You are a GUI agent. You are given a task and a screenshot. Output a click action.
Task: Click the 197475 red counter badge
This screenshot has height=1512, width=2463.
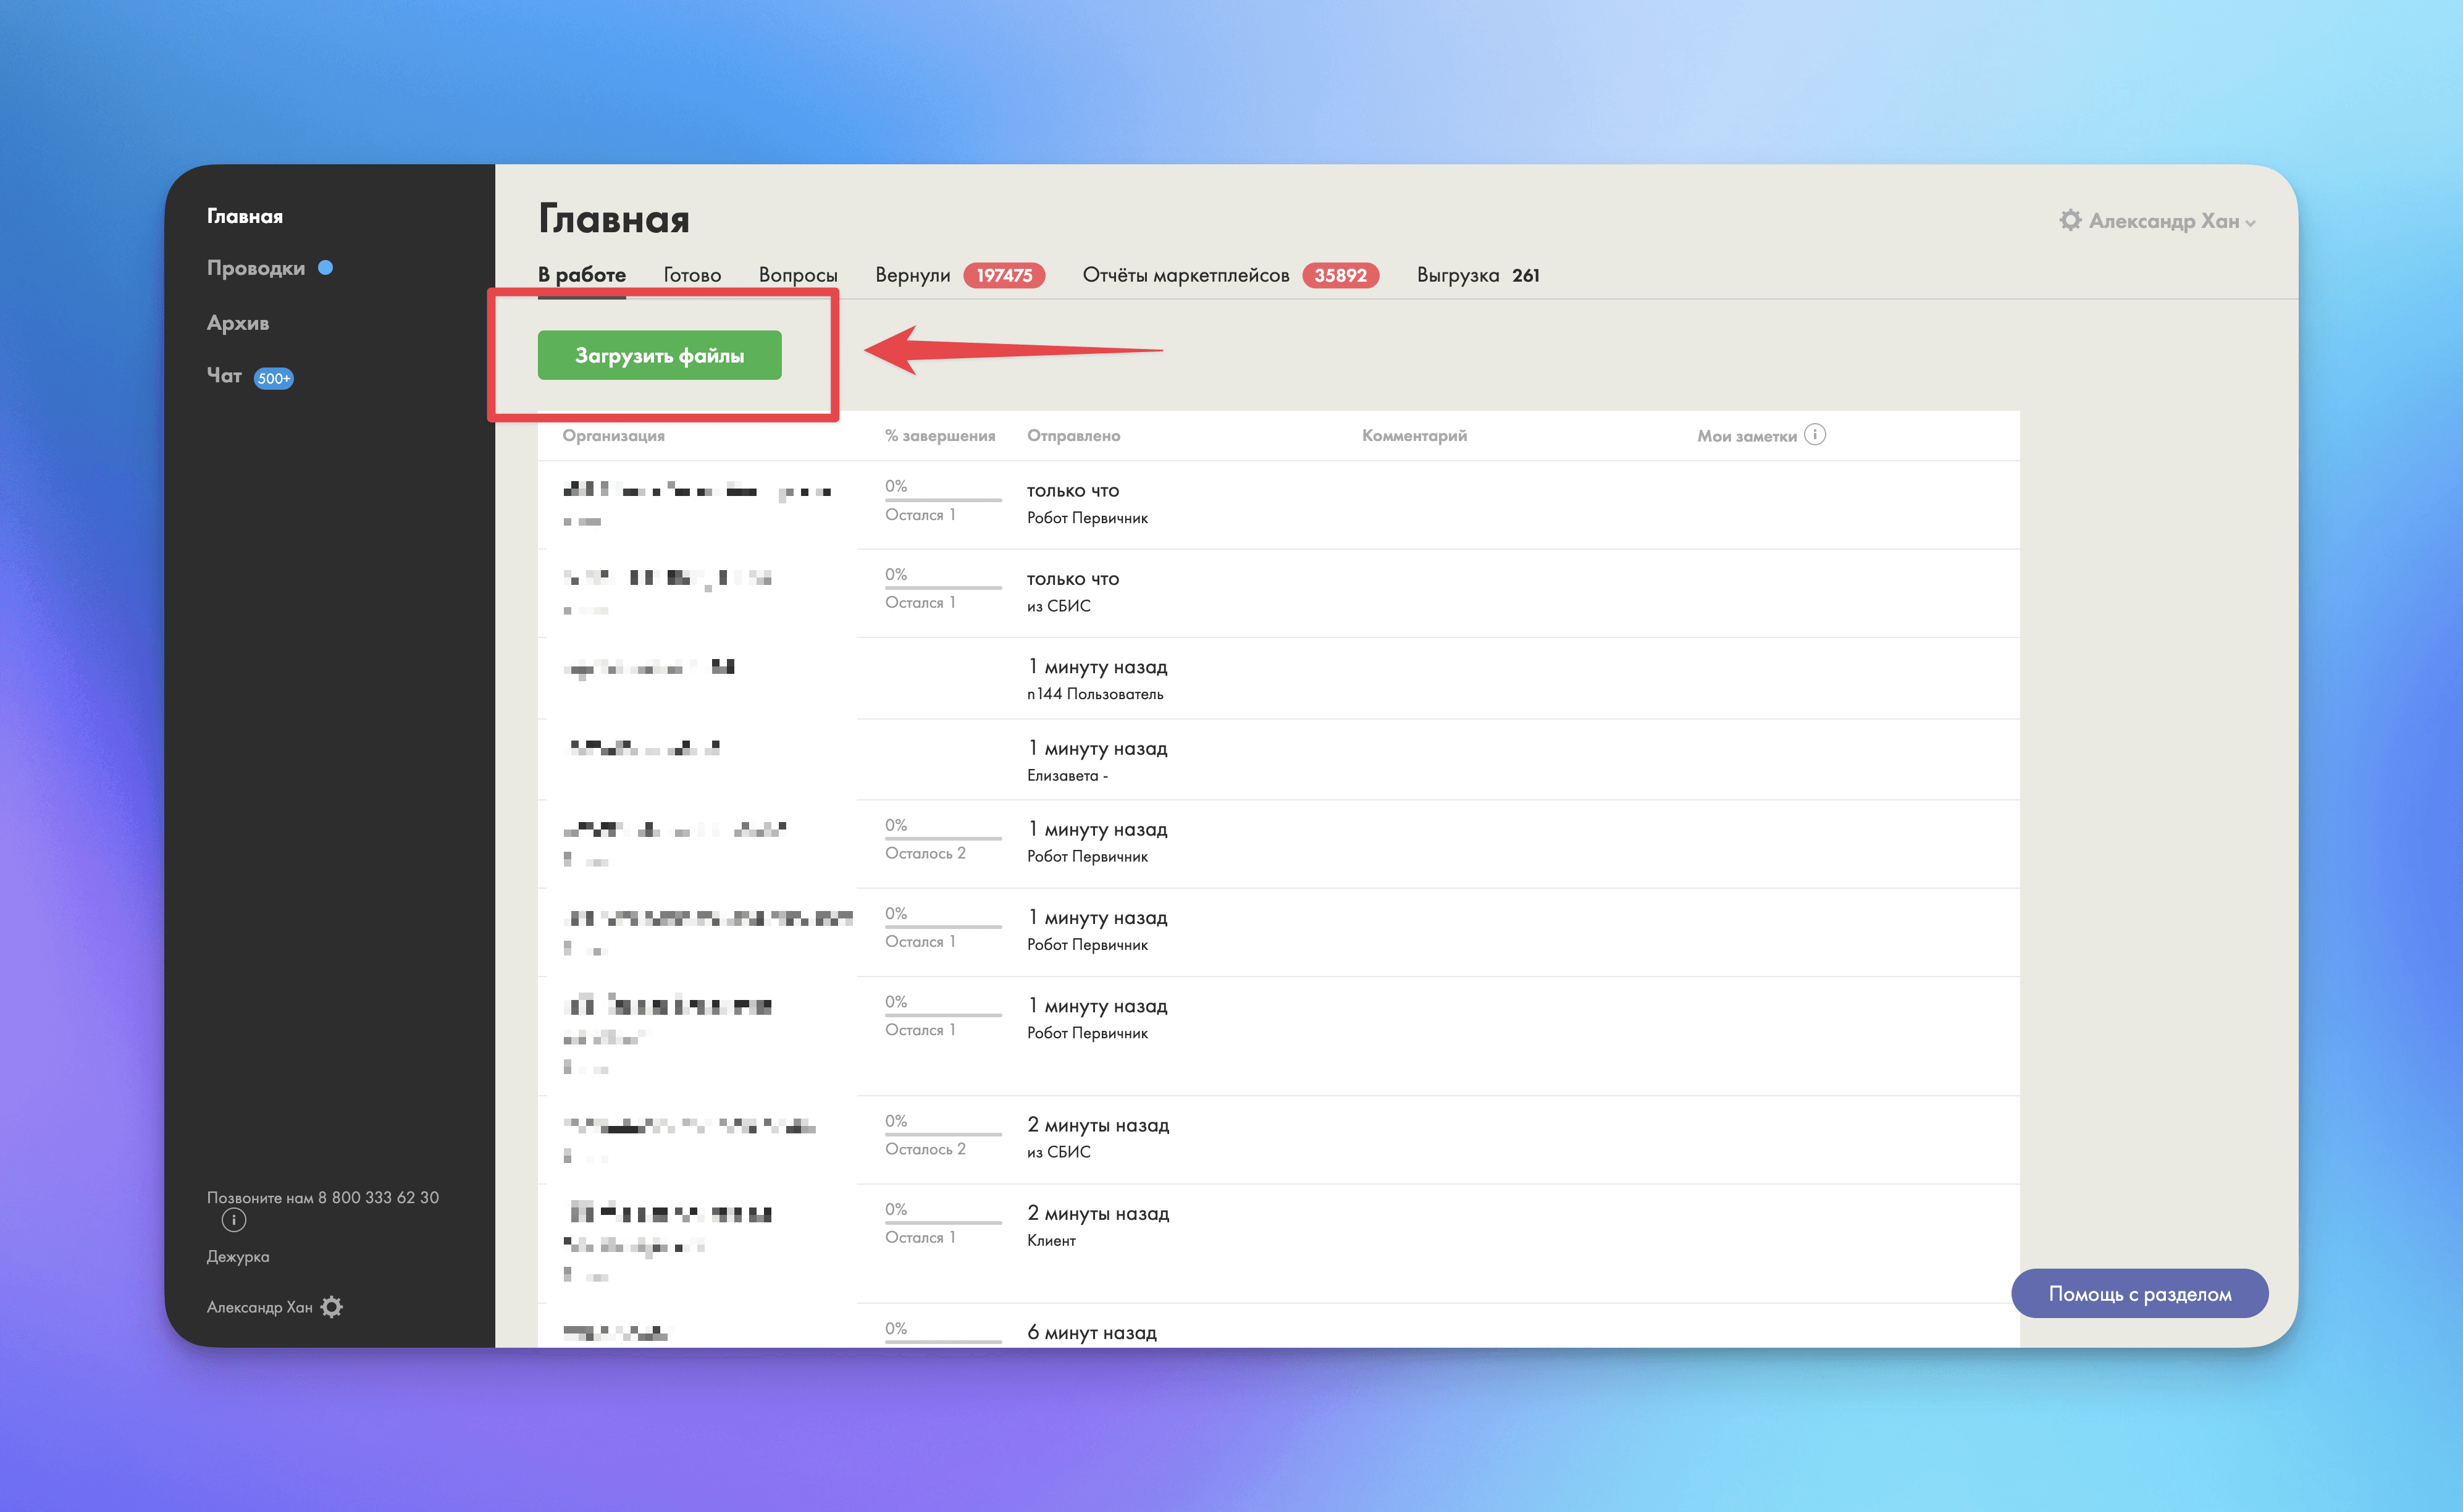[1003, 275]
